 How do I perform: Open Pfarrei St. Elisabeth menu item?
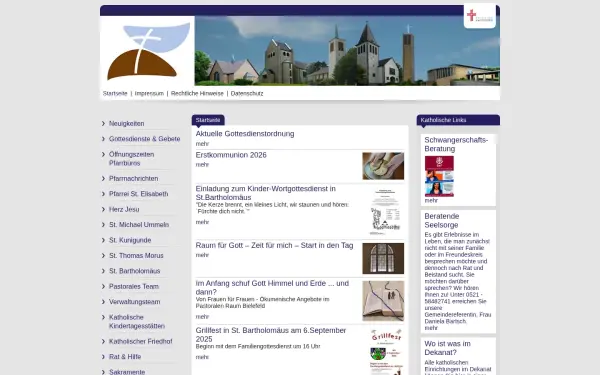139,194
